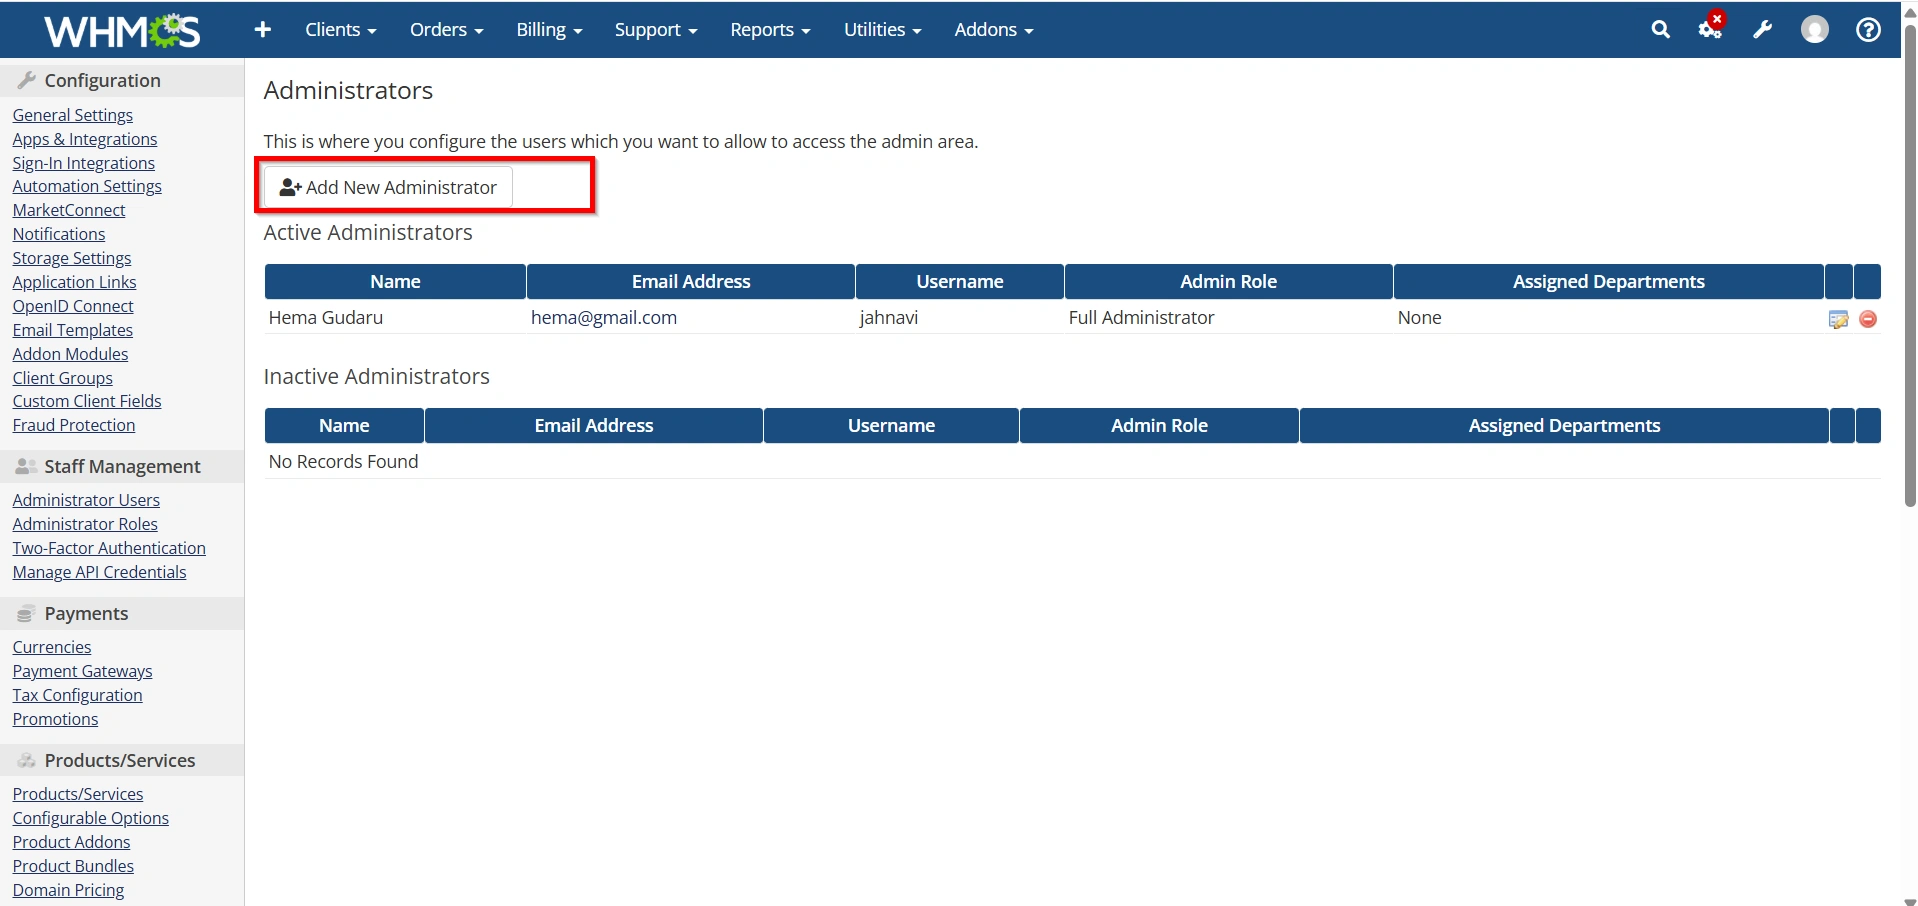Open Notifications link
Image resolution: width=1918 pixels, height=906 pixels.
tap(59, 234)
